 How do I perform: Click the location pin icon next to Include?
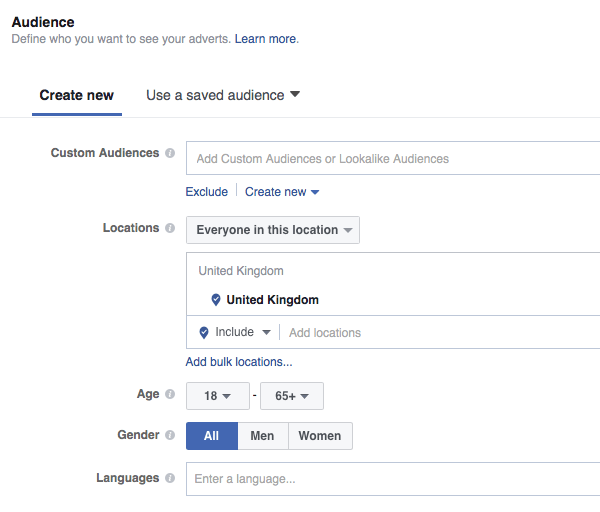[x=204, y=332]
